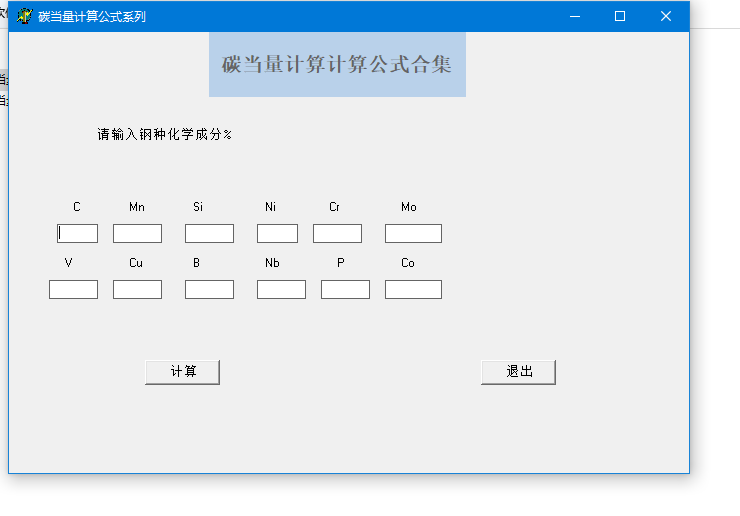Click the 计算 button
The height and width of the screenshot is (516, 740).
click(183, 372)
